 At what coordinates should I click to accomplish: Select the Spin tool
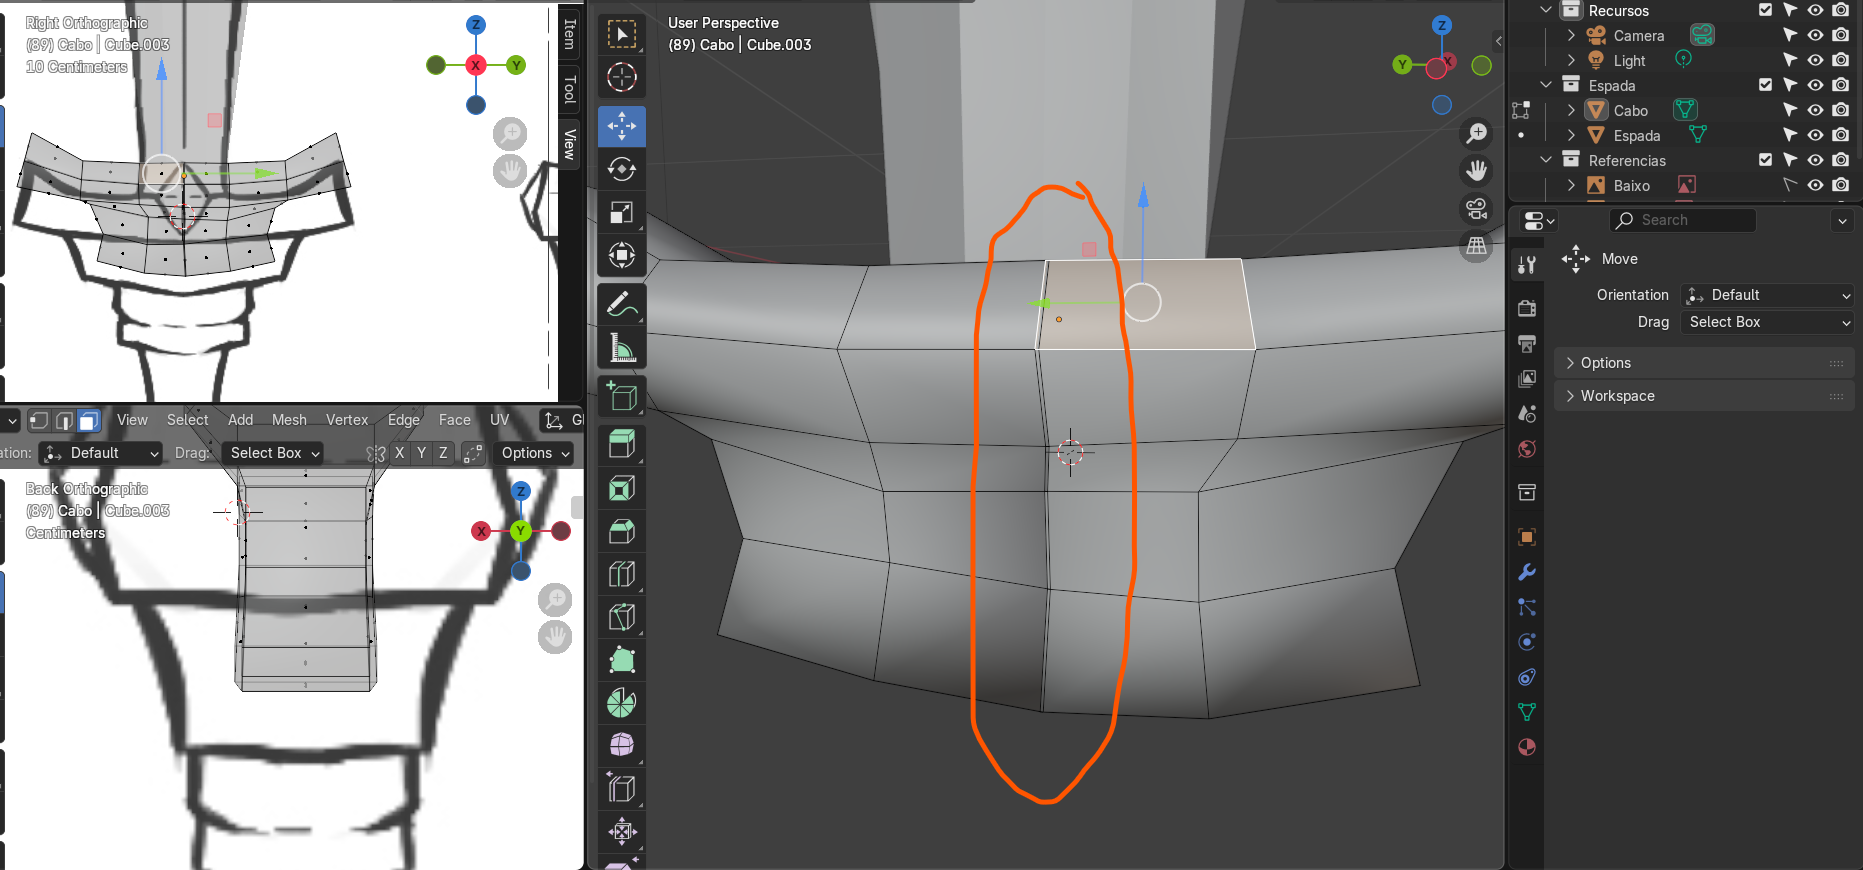622,703
